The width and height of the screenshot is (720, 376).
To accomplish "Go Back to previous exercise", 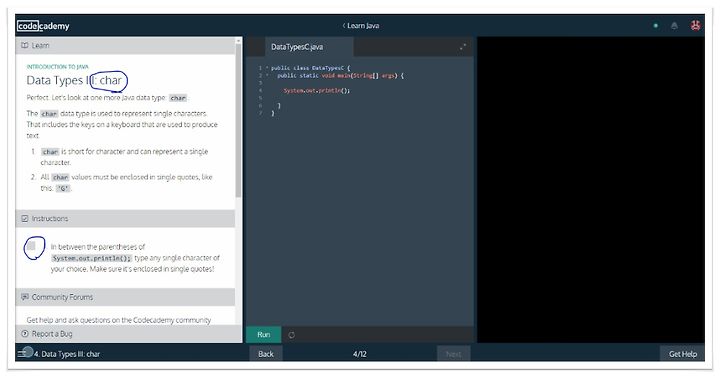I will (x=265, y=354).
